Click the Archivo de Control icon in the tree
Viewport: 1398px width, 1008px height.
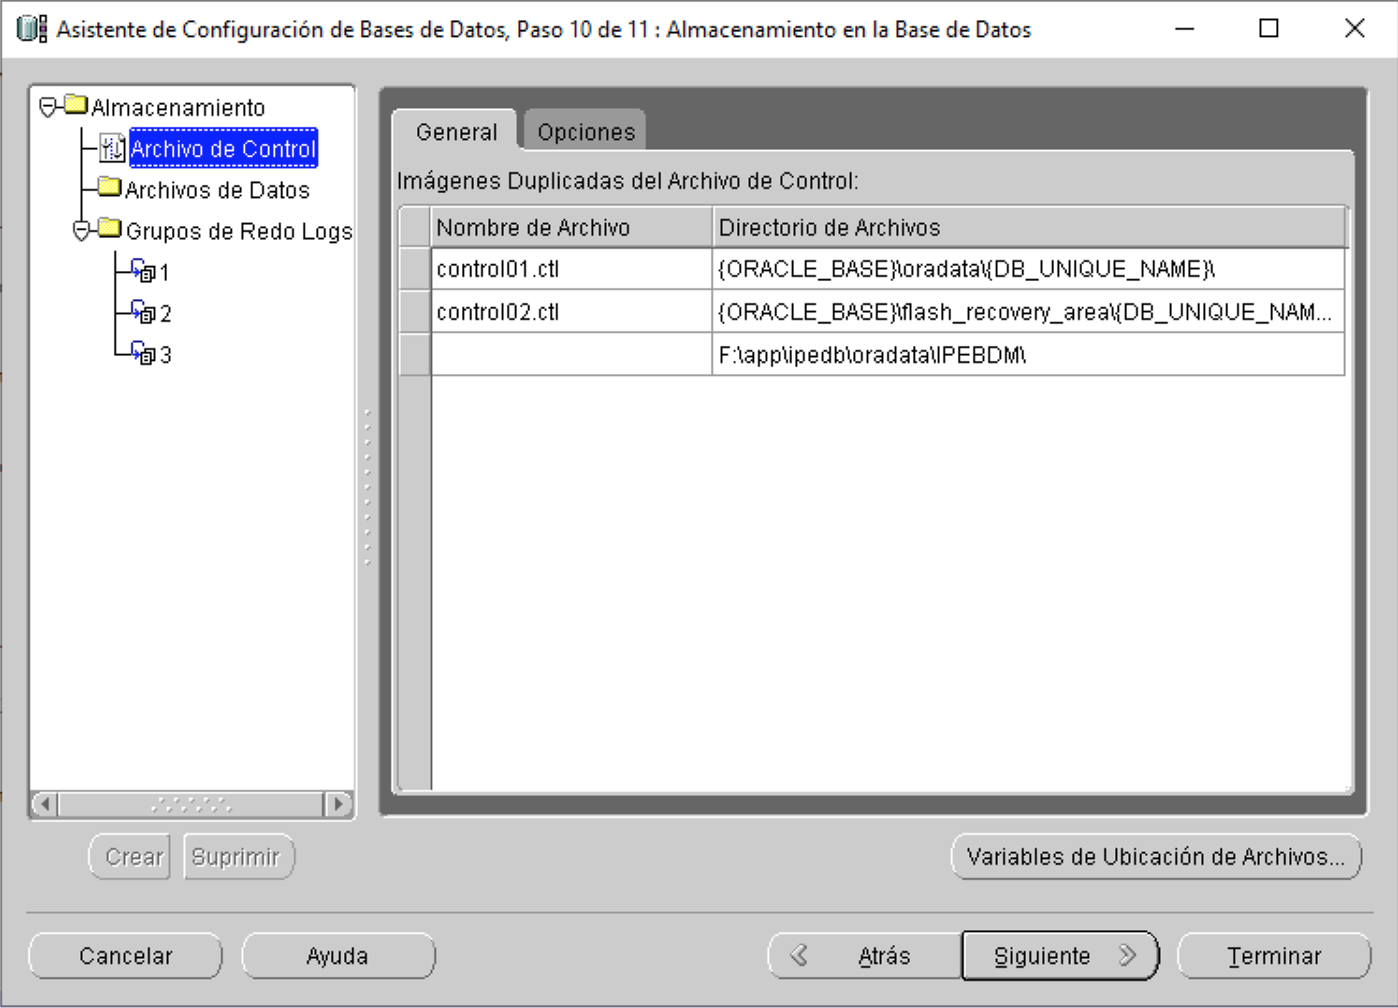111,148
